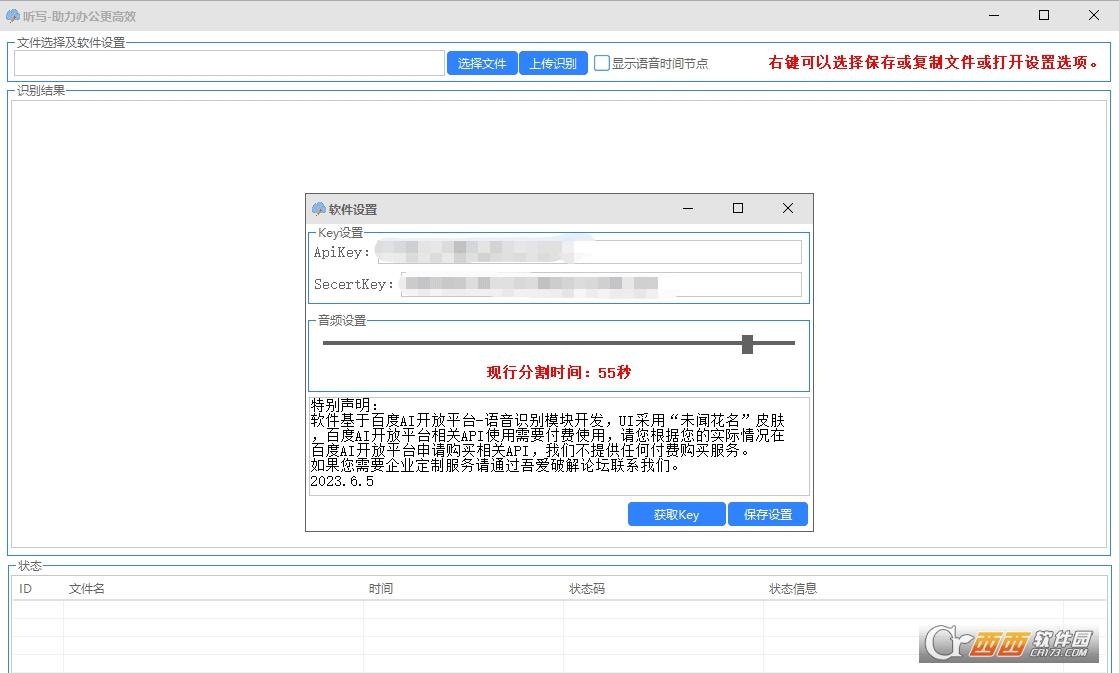Viewport: 1119px width, 673px height.
Task: Click the SecertKey input field
Action: (601, 284)
